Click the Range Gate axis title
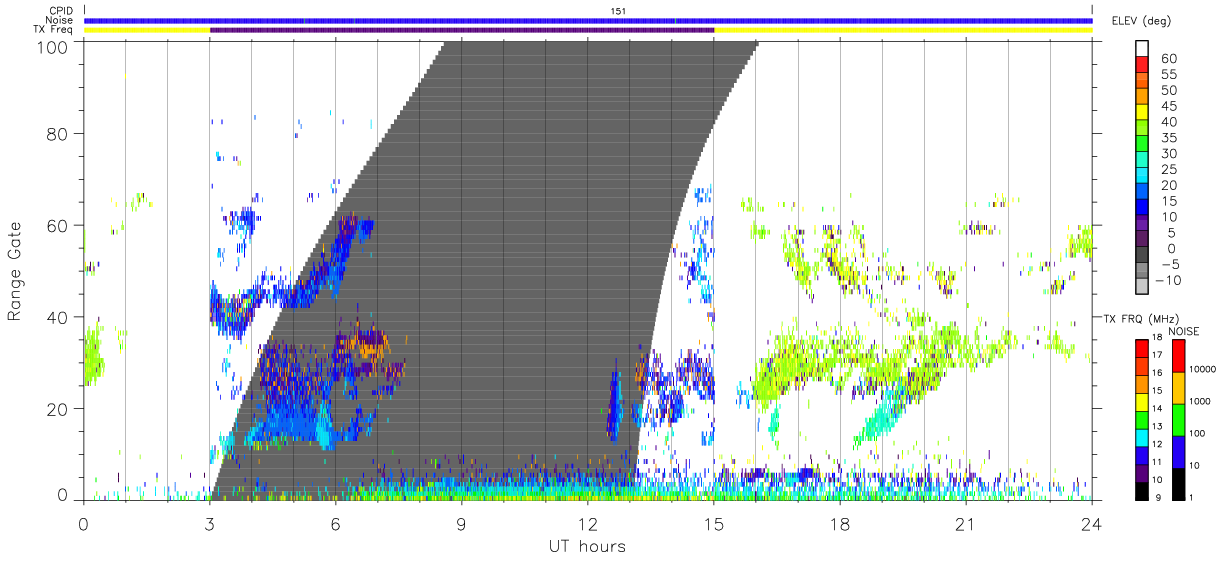Viewport: 1228px width, 567px height. [x=16, y=271]
